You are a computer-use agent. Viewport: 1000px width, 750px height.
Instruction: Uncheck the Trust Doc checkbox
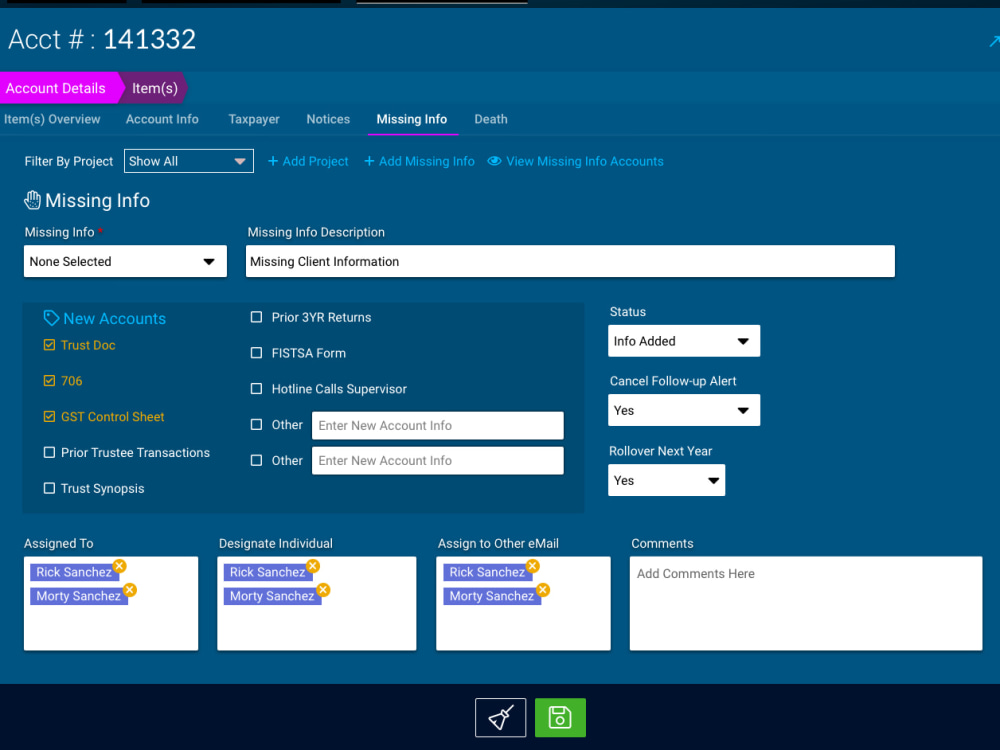point(49,345)
